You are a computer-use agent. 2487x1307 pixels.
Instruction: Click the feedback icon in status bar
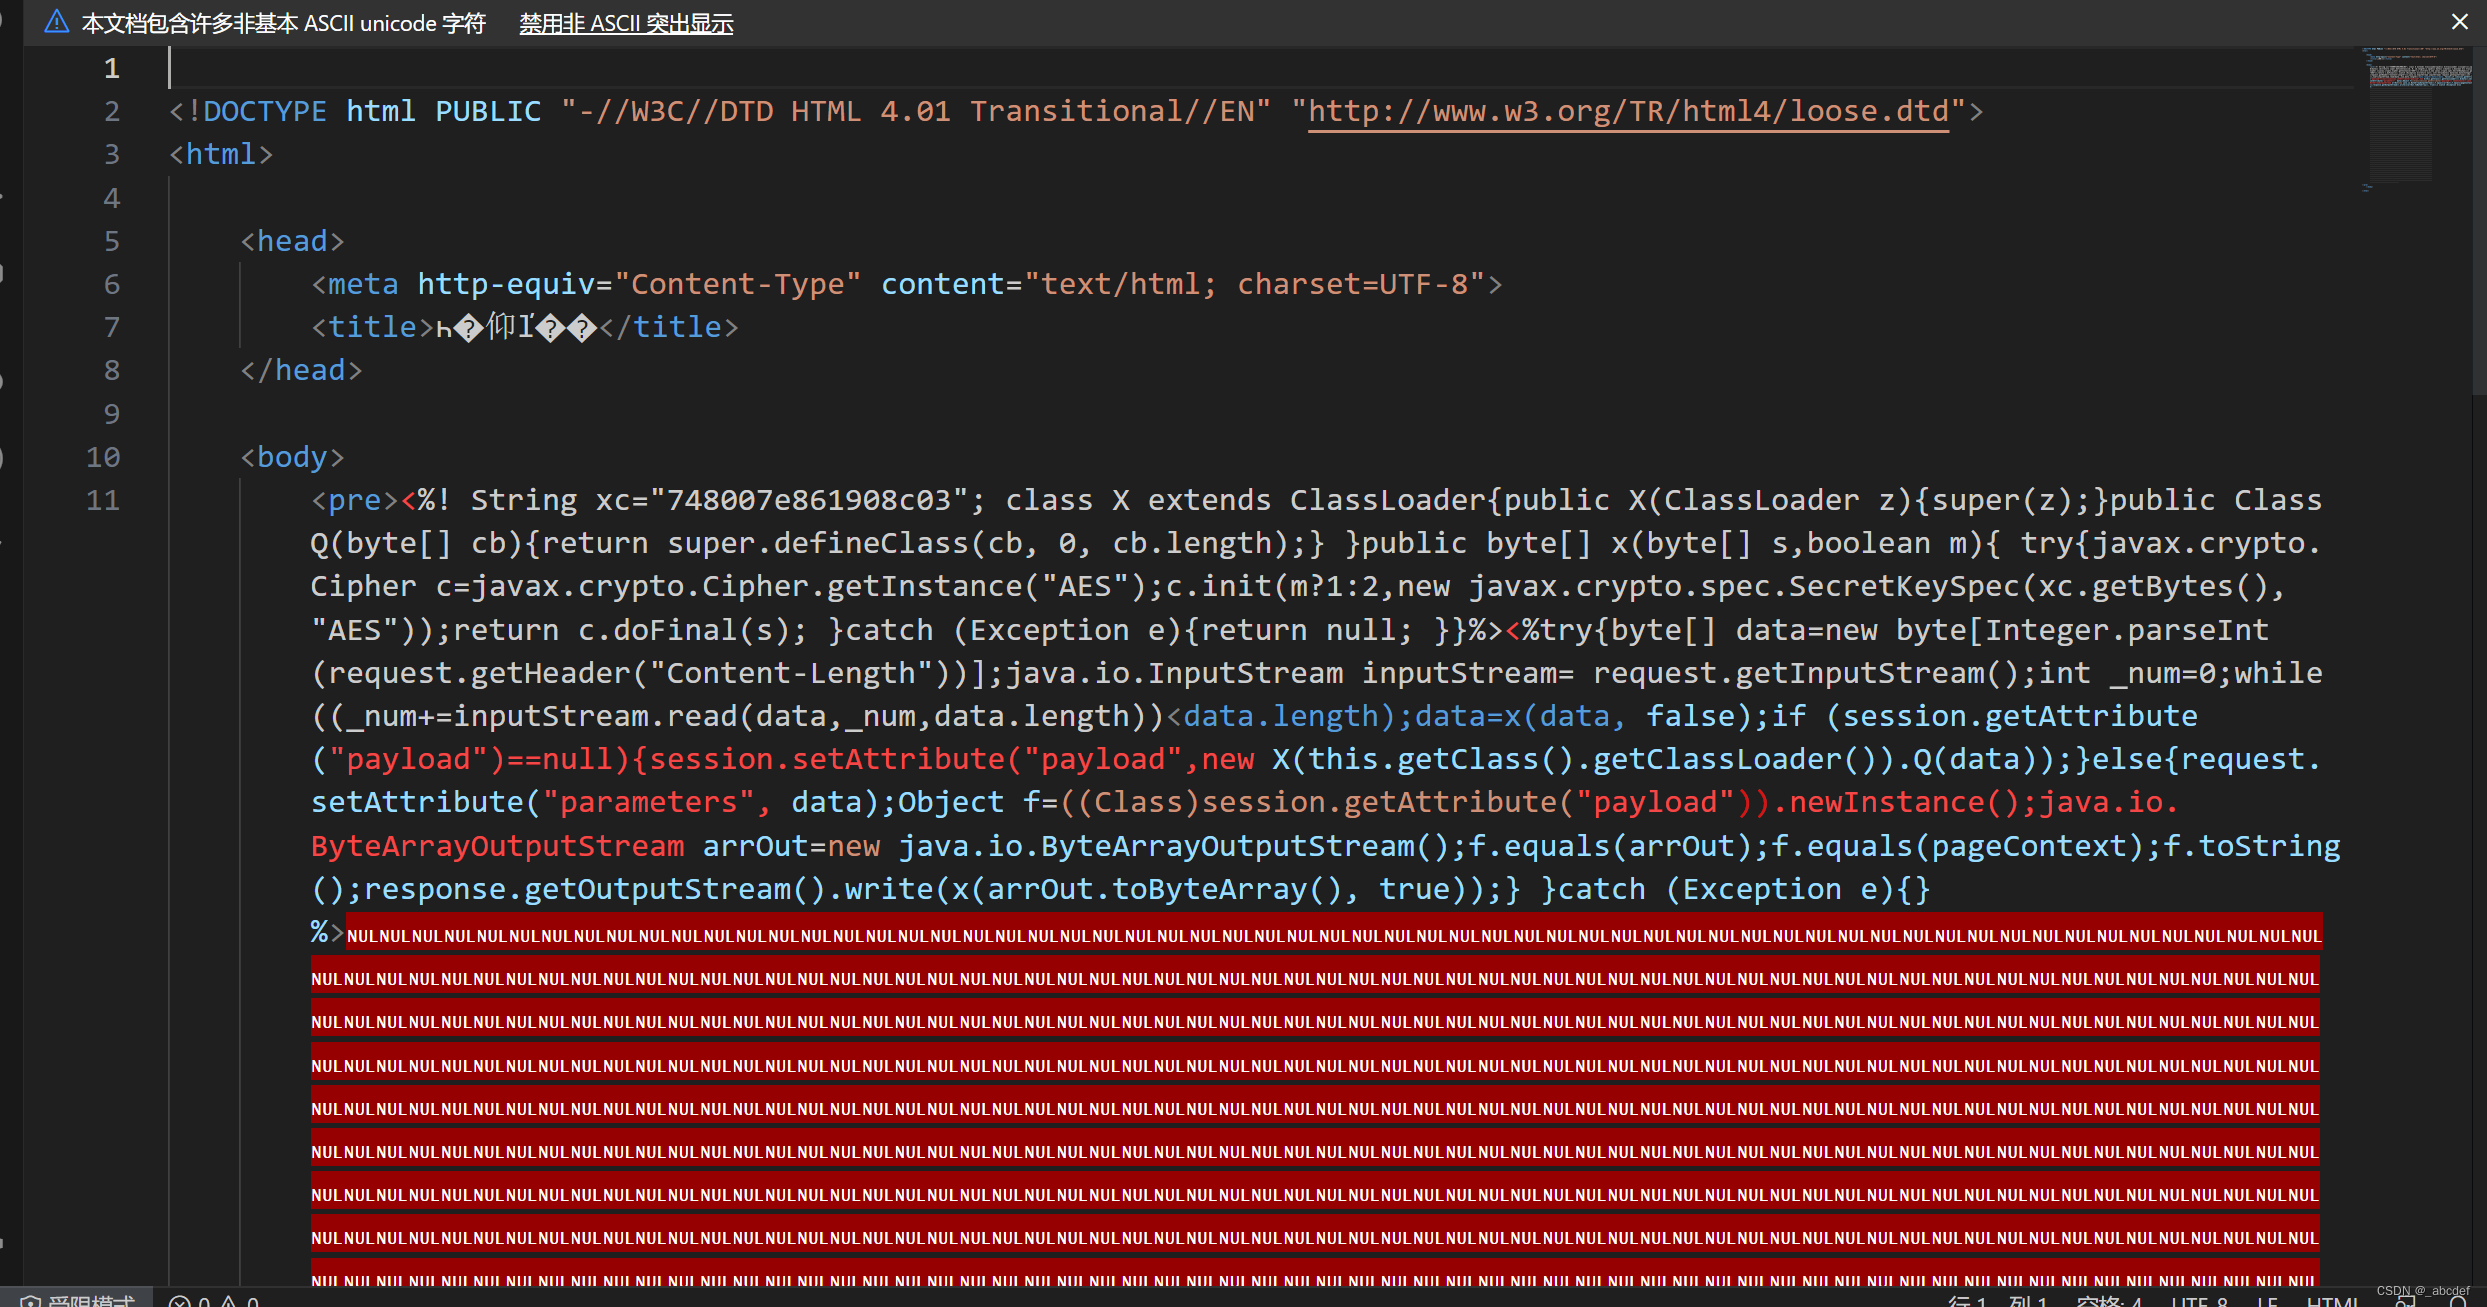point(2406,1302)
